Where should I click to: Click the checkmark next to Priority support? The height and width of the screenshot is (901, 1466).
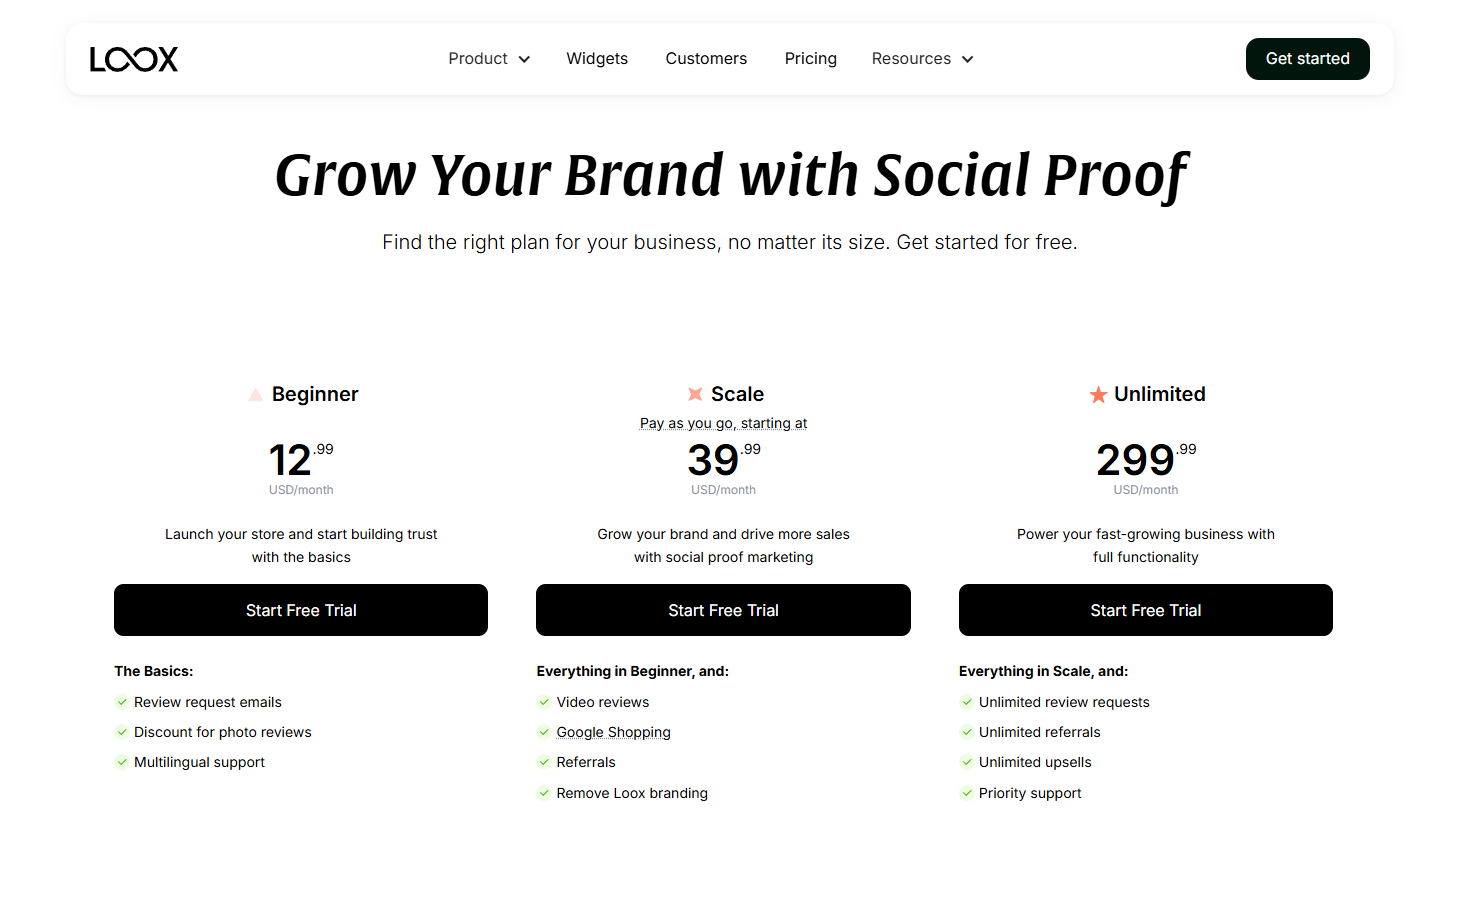click(x=966, y=792)
